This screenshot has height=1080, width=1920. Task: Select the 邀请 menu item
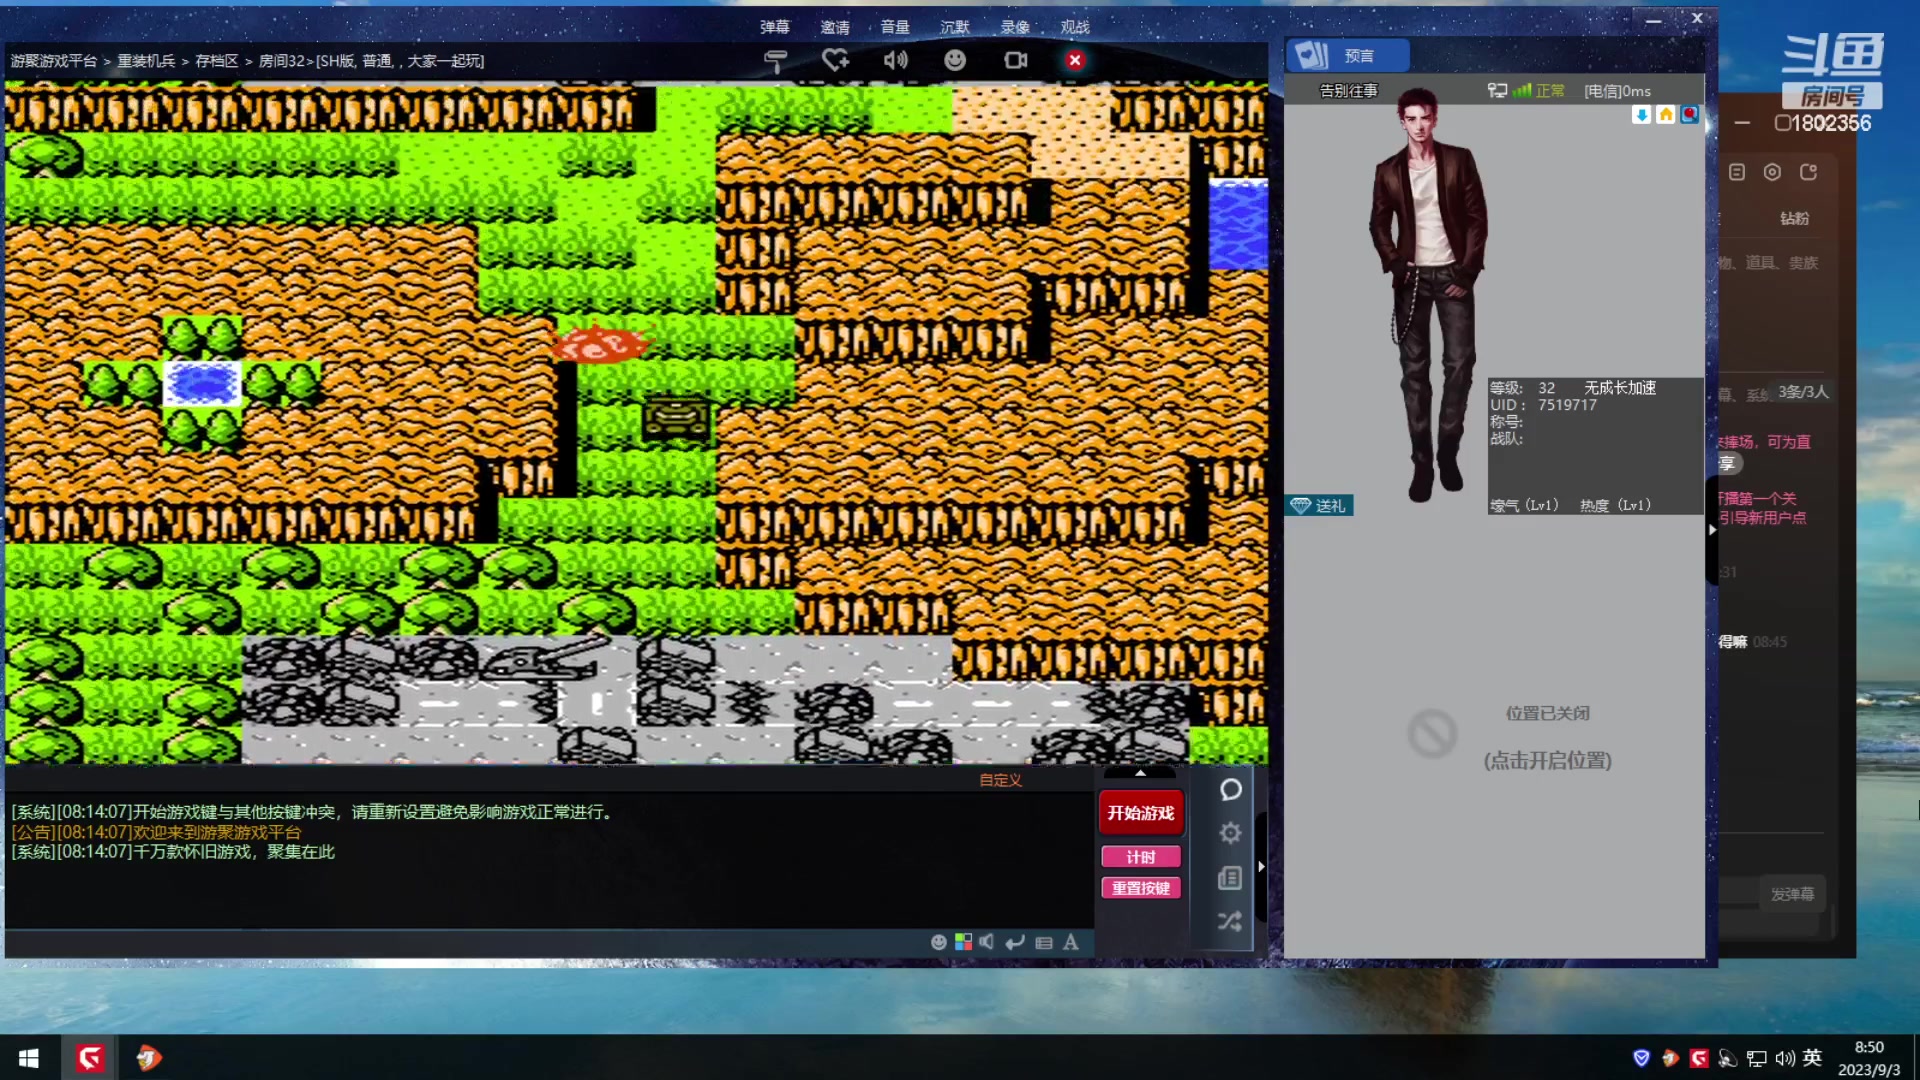(x=835, y=27)
